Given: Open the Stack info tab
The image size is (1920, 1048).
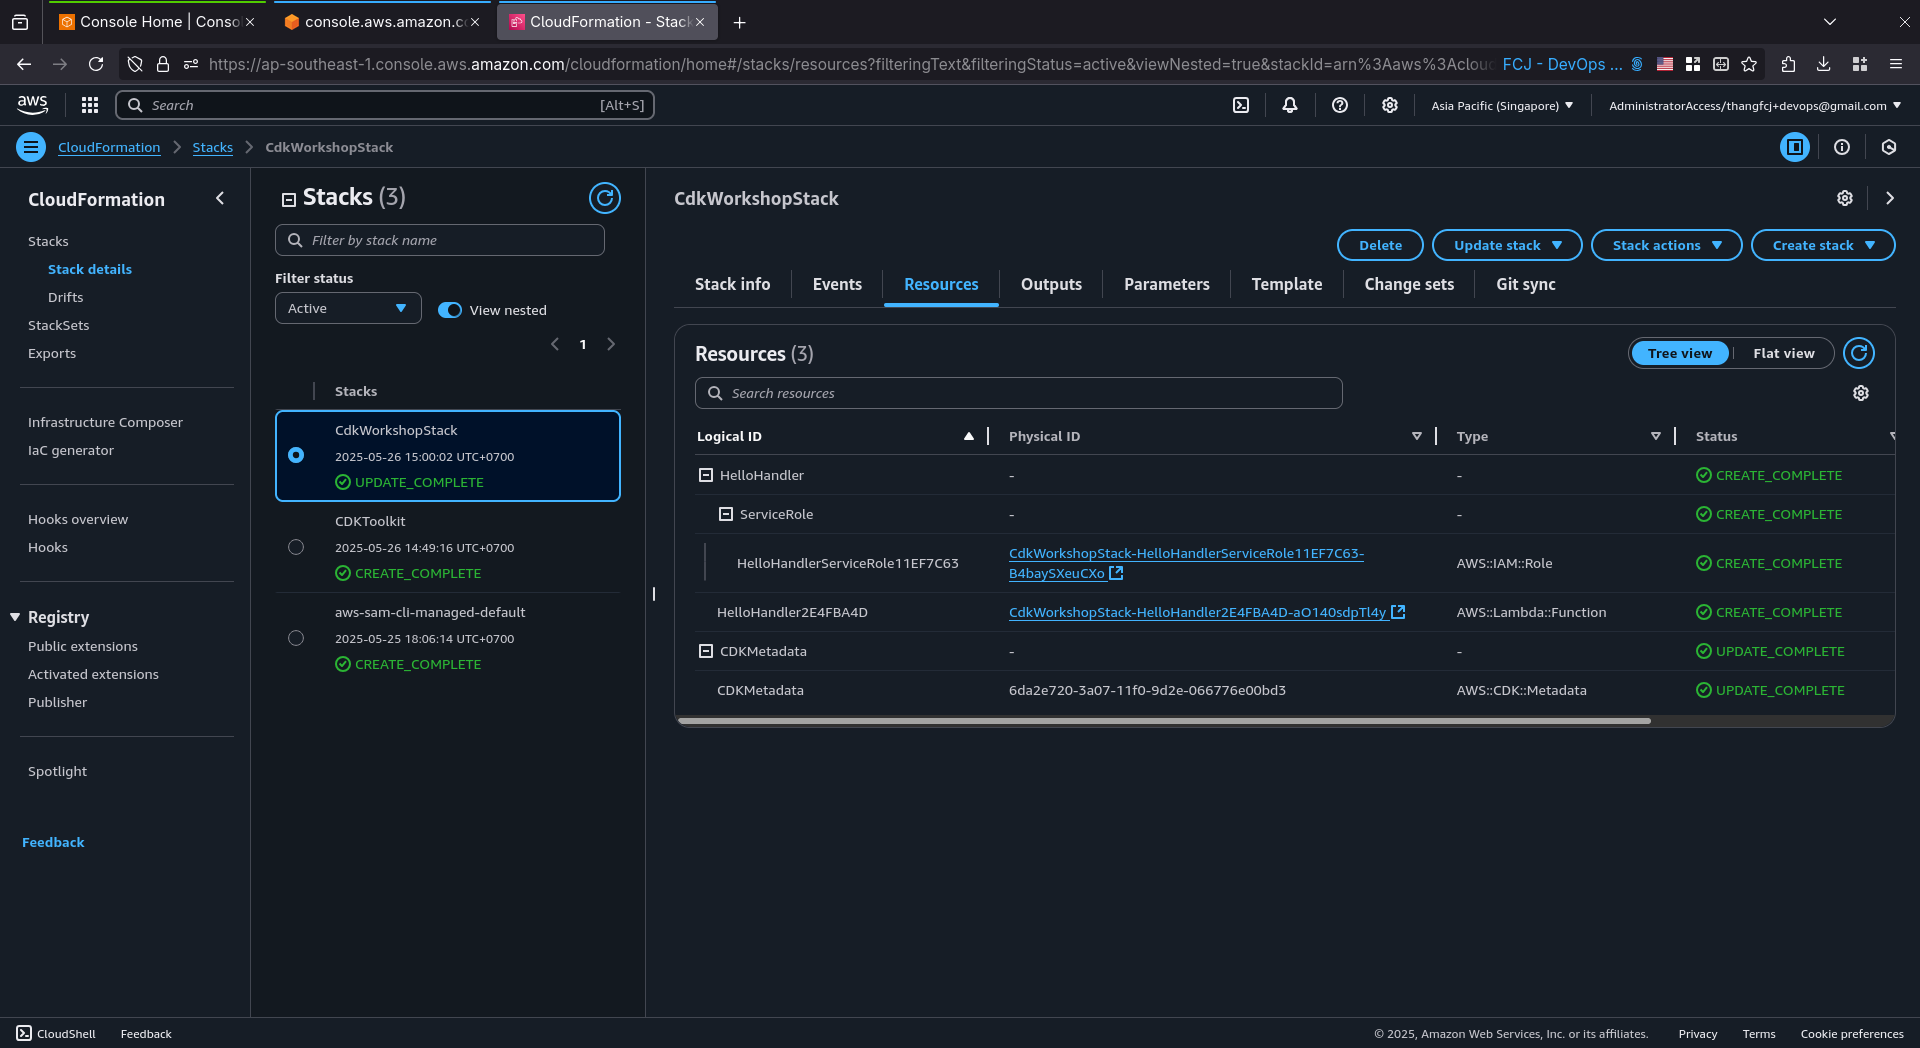Looking at the screenshot, I should tap(733, 284).
